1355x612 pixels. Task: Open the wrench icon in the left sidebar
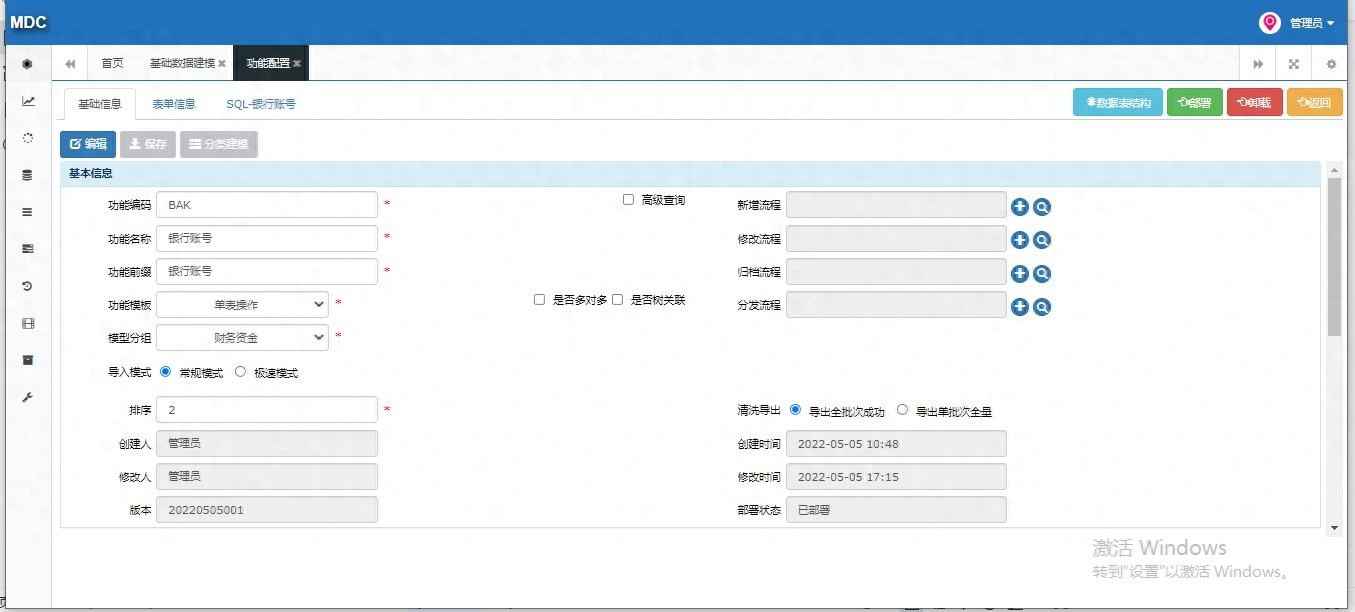[28, 397]
